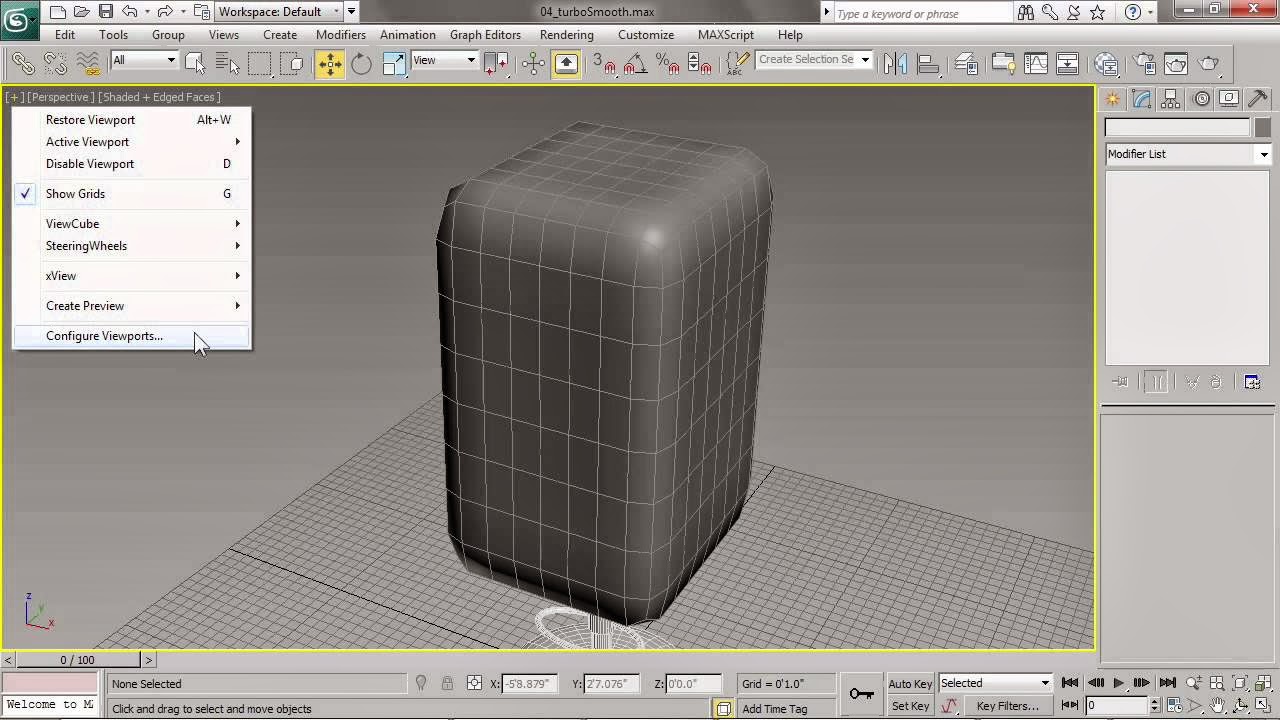Click the 0 / 100 time slider
Viewport: 1280px width, 720px height.
coord(77,660)
